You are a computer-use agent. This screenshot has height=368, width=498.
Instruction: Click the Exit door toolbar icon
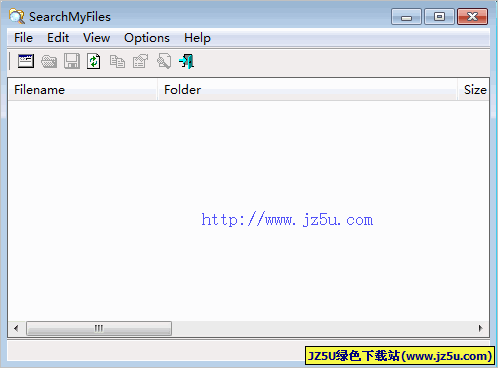[187, 61]
